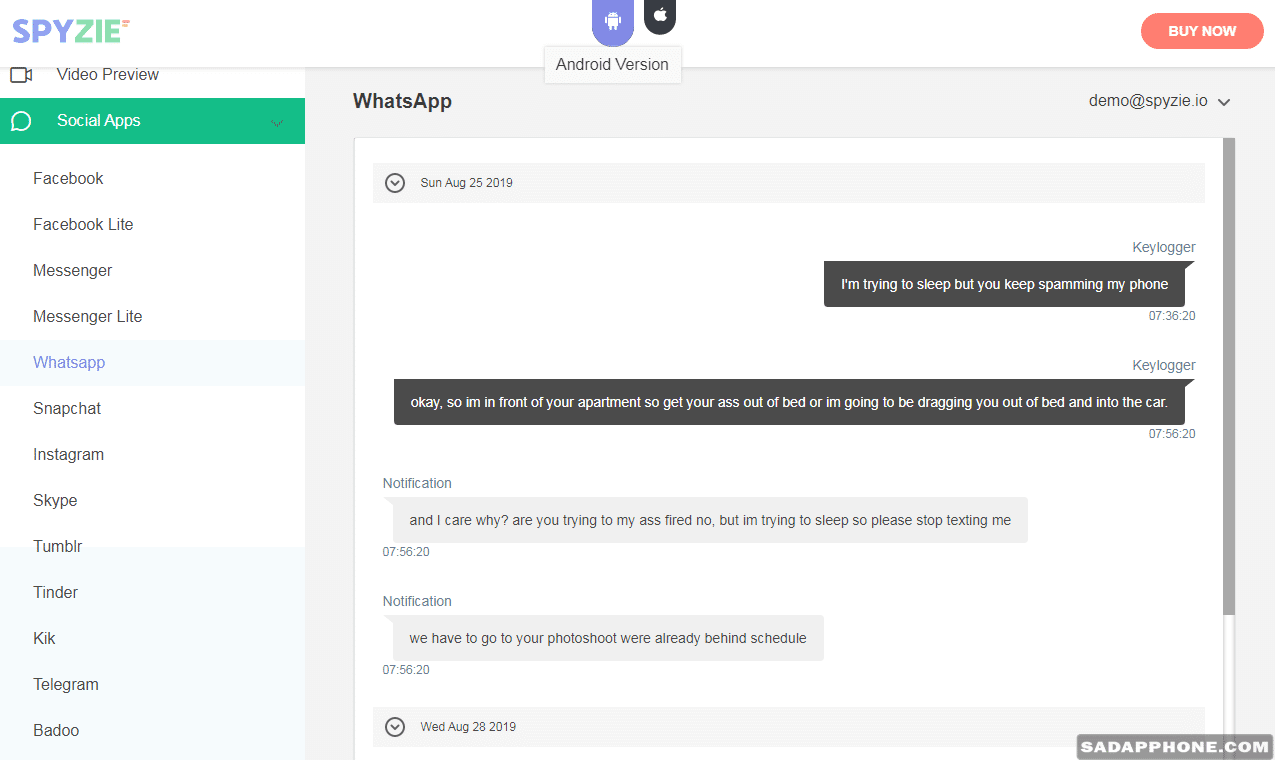Collapse the Social Apps menu arrow
1275x760 pixels.
tap(277, 122)
